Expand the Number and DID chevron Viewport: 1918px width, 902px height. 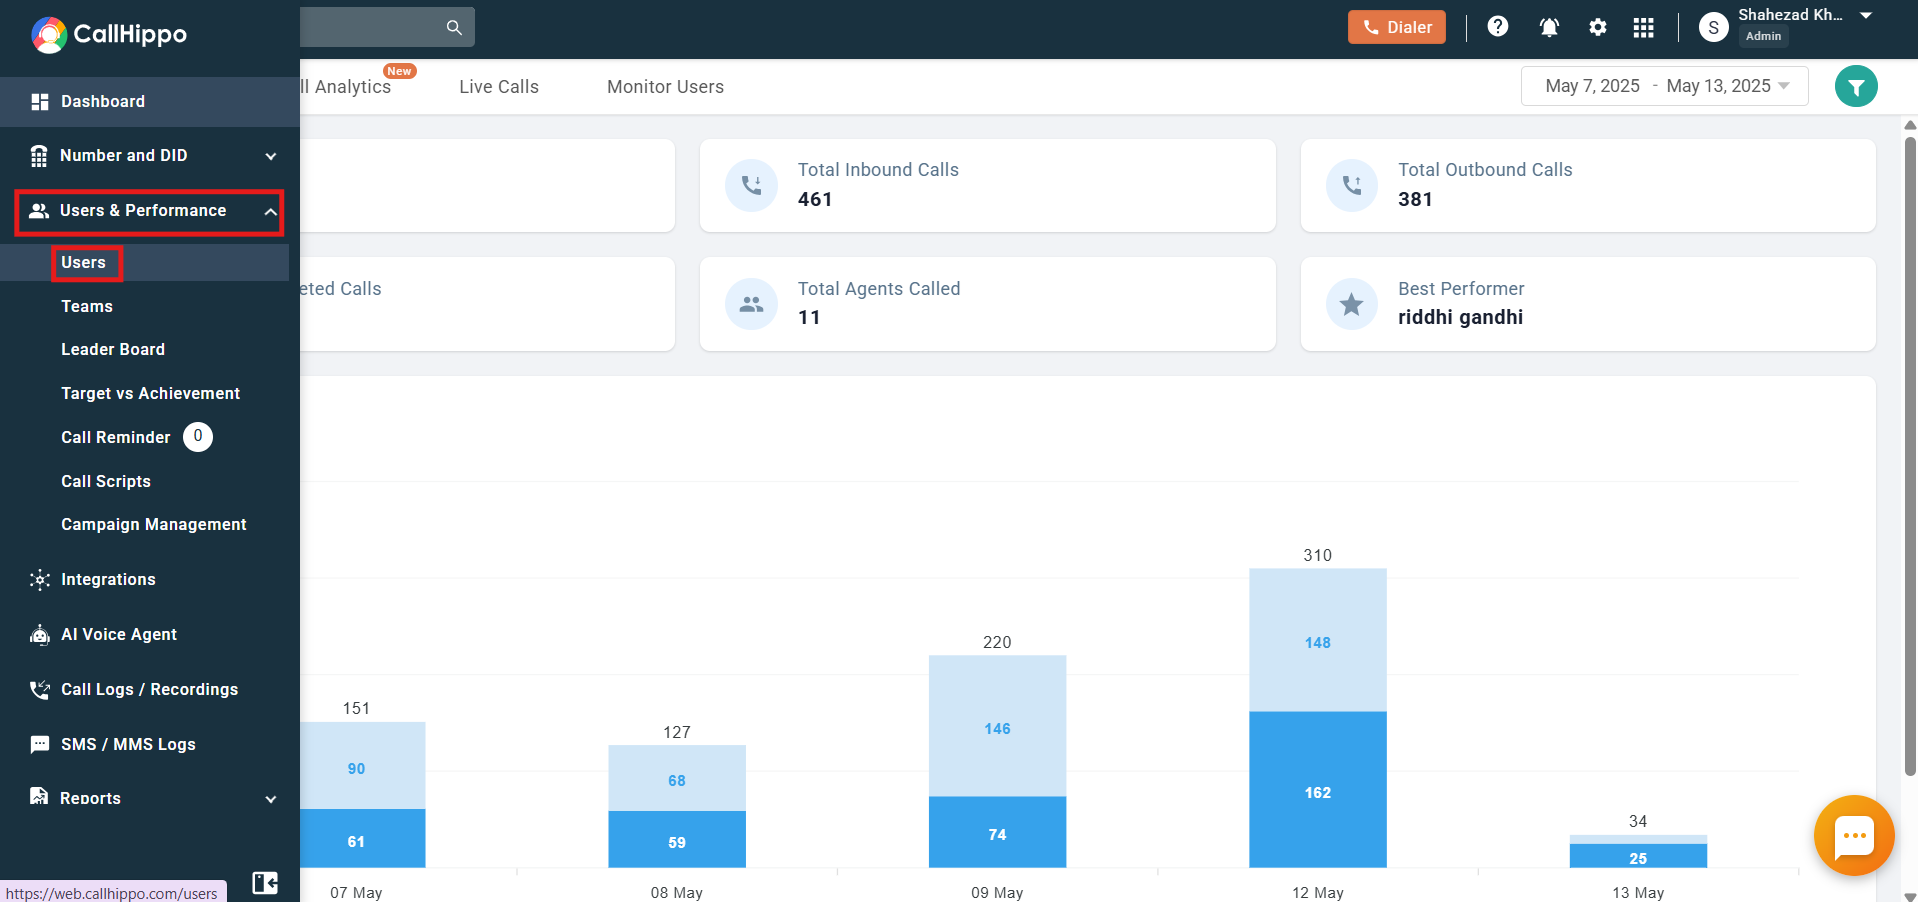click(271, 156)
